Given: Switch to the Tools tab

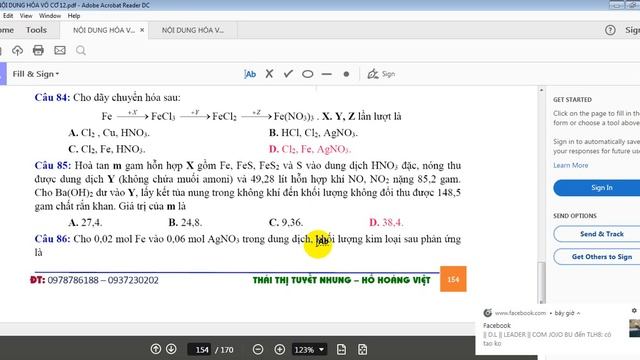Looking at the screenshot, I should (x=36, y=30).
